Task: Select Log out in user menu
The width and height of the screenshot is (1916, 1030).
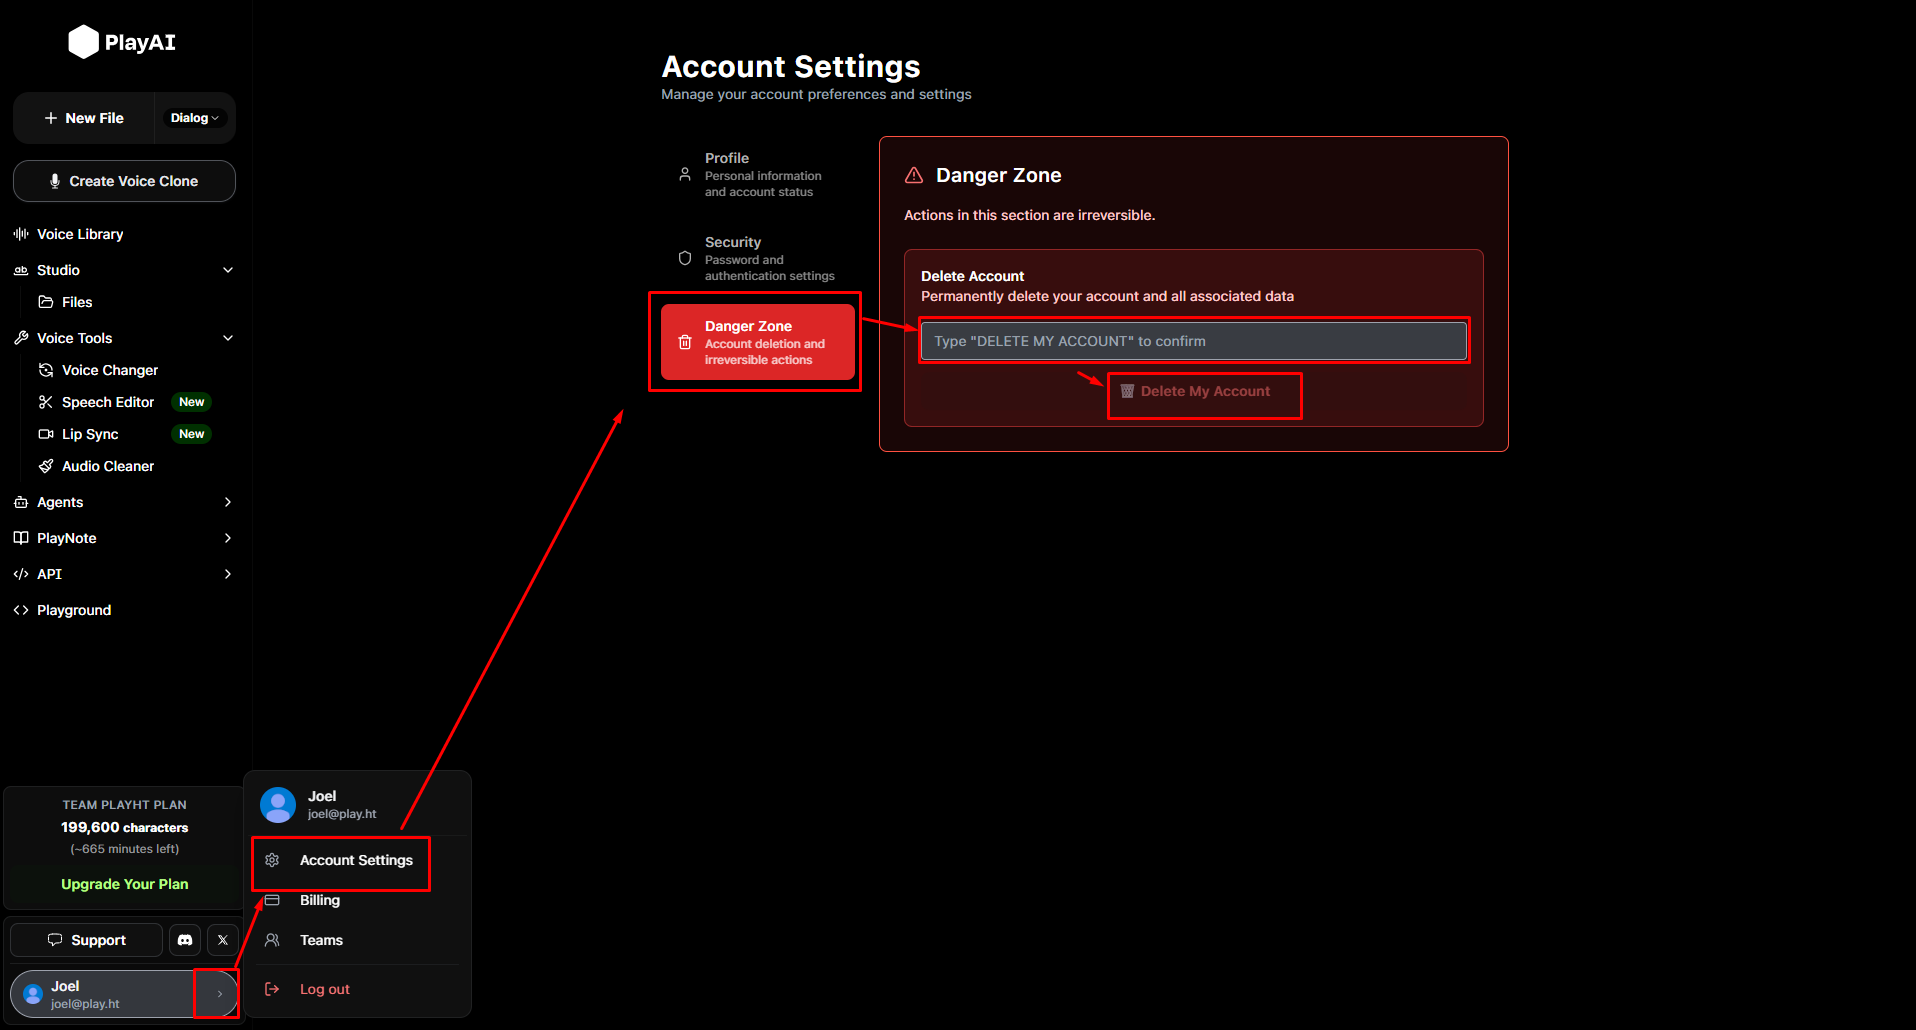Action: click(x=325, y=989)
